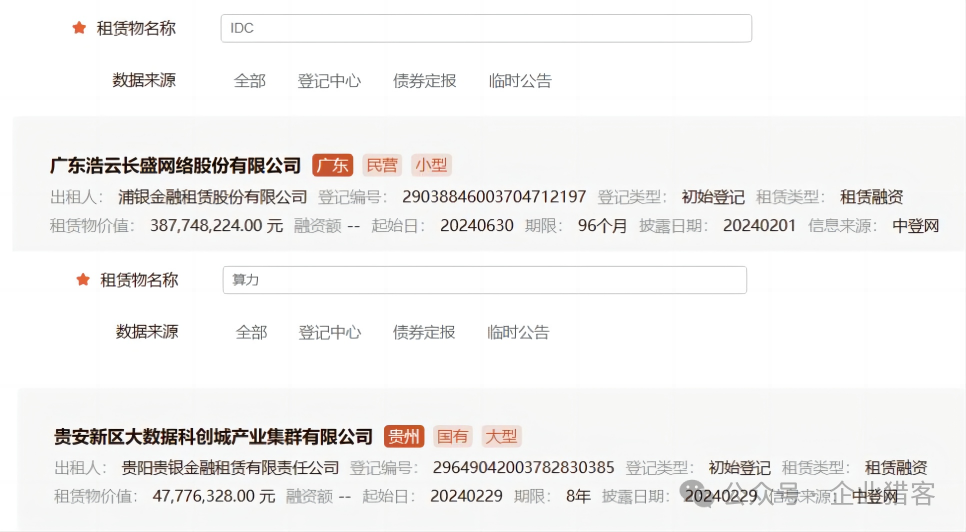Image resolution: width=966 pixels, height=532 pixels.
Task: Click the 算力 lease item name input field
Action: click(485, 280)
